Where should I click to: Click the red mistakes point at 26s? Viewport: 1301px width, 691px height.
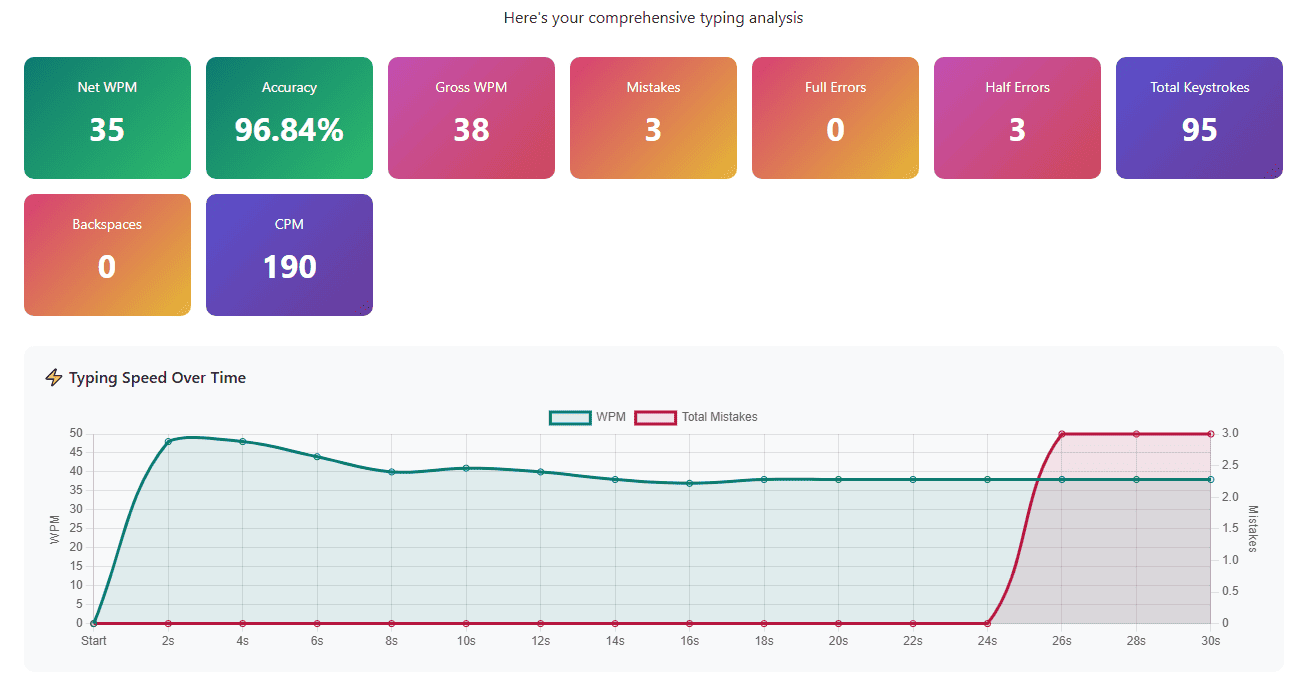pos(1061,433)
